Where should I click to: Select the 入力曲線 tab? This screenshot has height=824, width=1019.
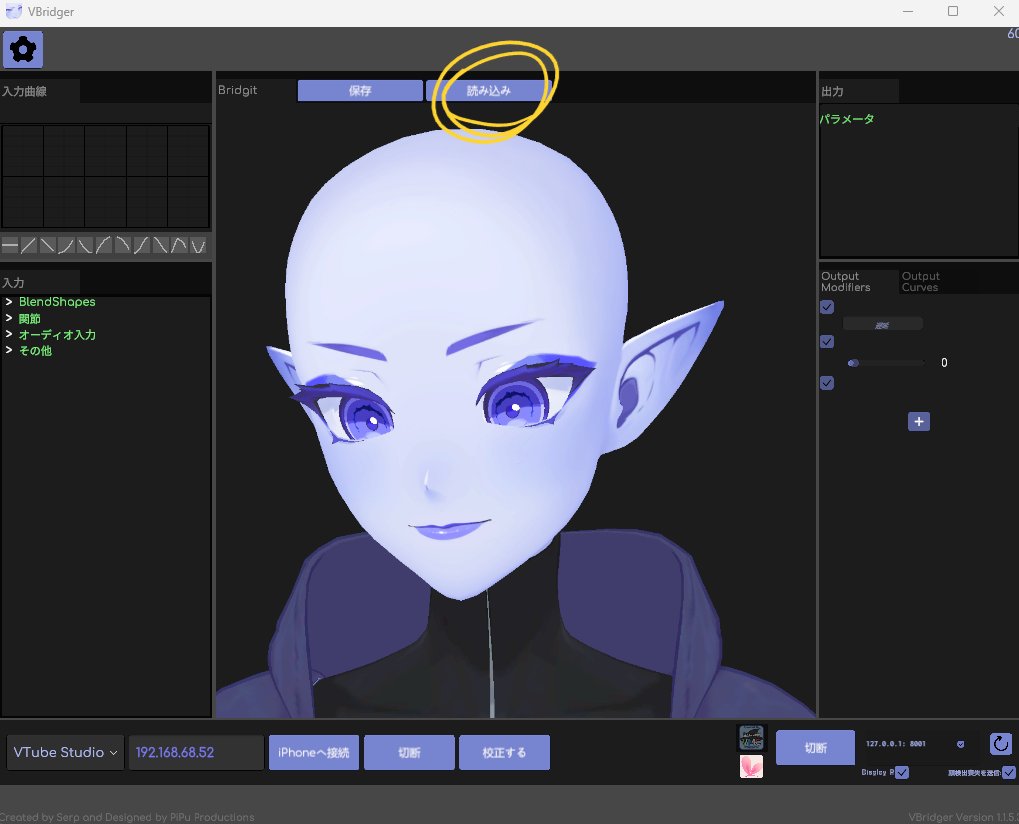tap(40, 91)
